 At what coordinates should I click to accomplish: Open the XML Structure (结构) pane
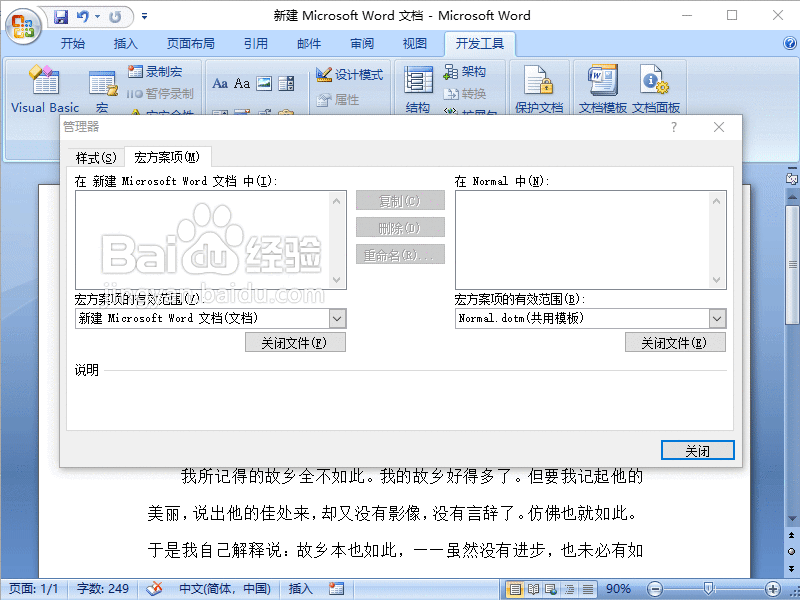[418, 89]
